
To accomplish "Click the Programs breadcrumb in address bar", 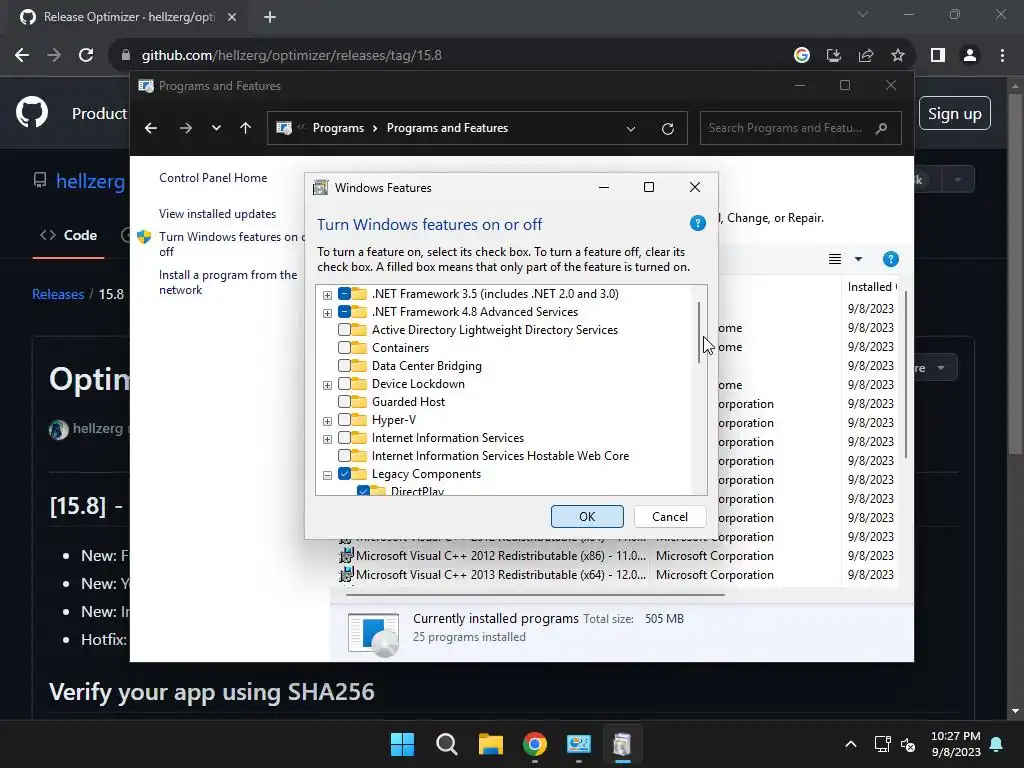I will point(338,128).
